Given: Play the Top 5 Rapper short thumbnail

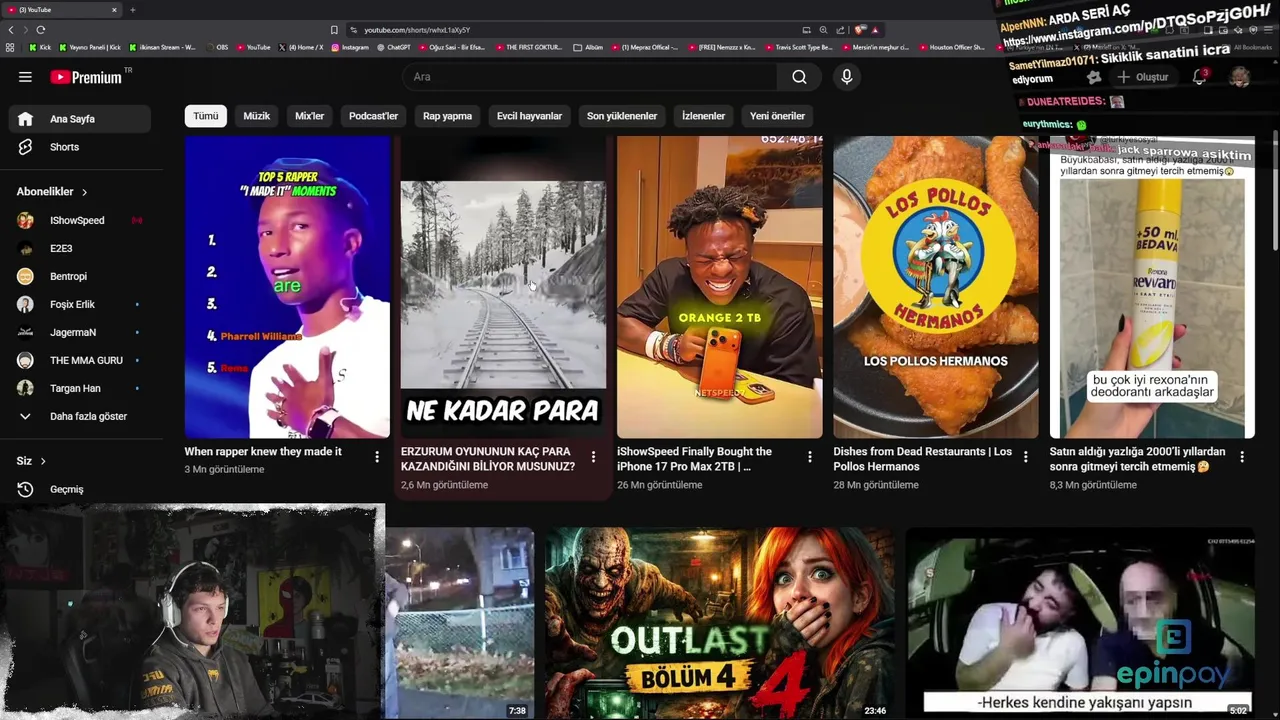Looking at the screenshot, I should 287,287.
